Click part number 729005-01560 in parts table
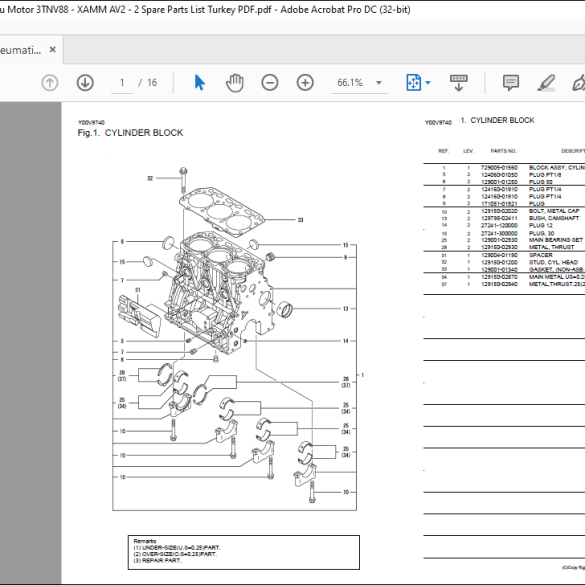Viewport: 585px width, 585px height. [x=499, y=168]
